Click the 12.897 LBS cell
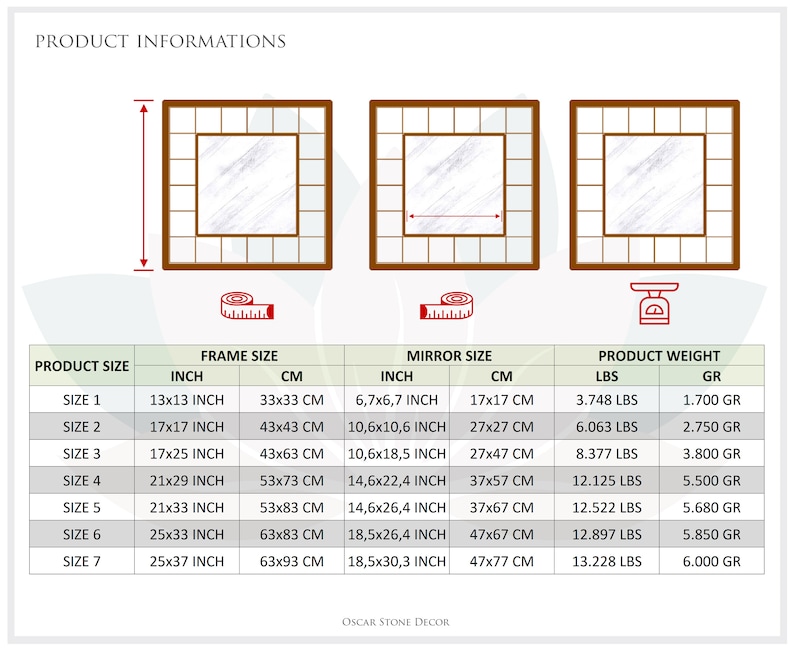 click(607, 534)
